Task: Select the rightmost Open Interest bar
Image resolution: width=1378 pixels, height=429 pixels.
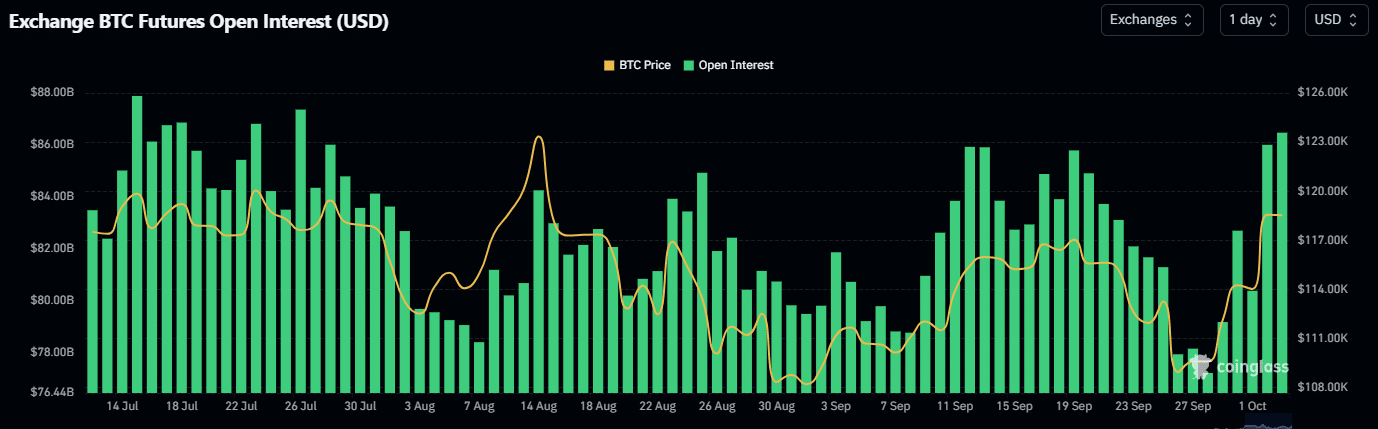Action: click(1281, 262)
